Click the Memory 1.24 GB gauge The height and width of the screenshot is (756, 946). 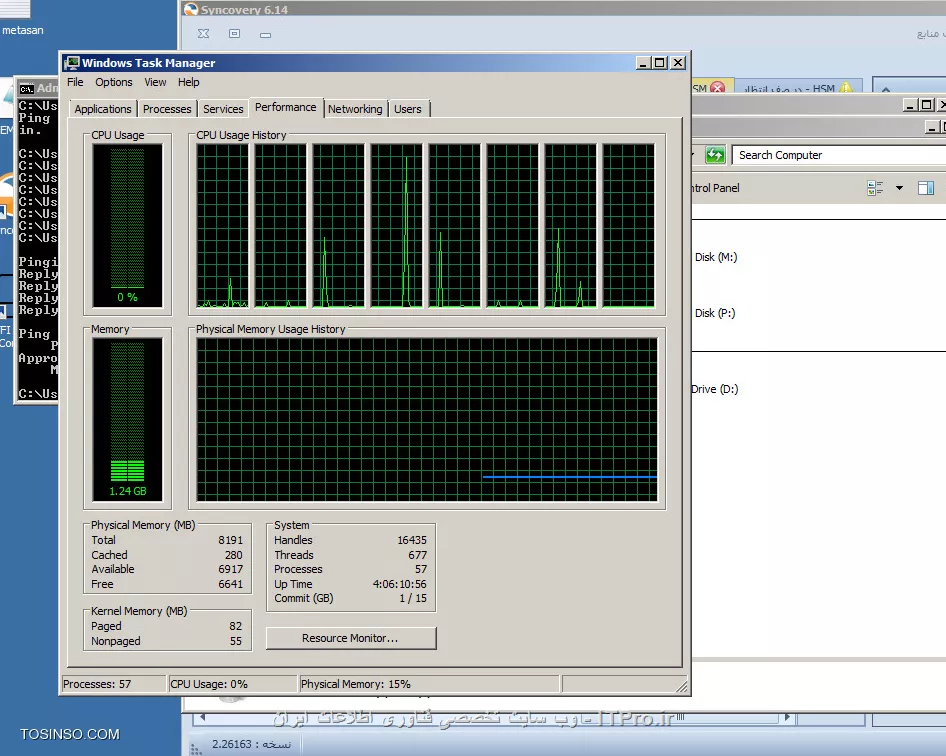(127, 419)
